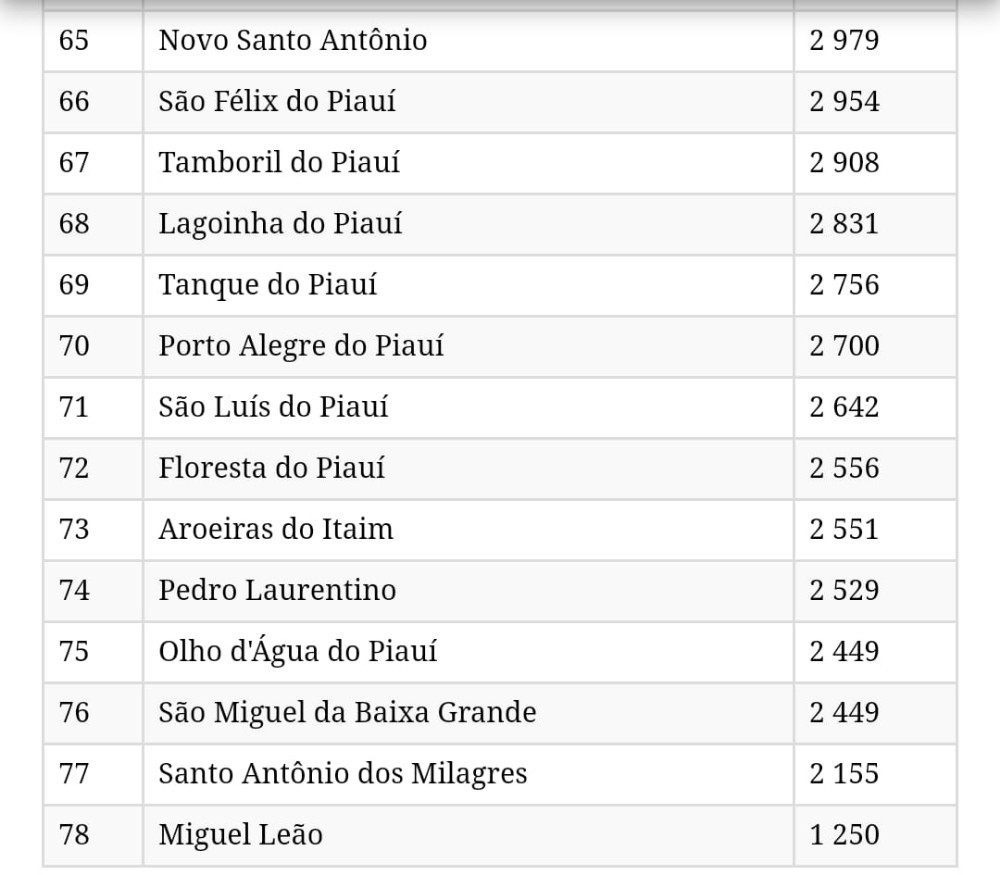Image resolution: width=1000 pixels, height=875 pixels.
Task: Select Tamboril do Piauí row text
Action: (x=279, y=163)
